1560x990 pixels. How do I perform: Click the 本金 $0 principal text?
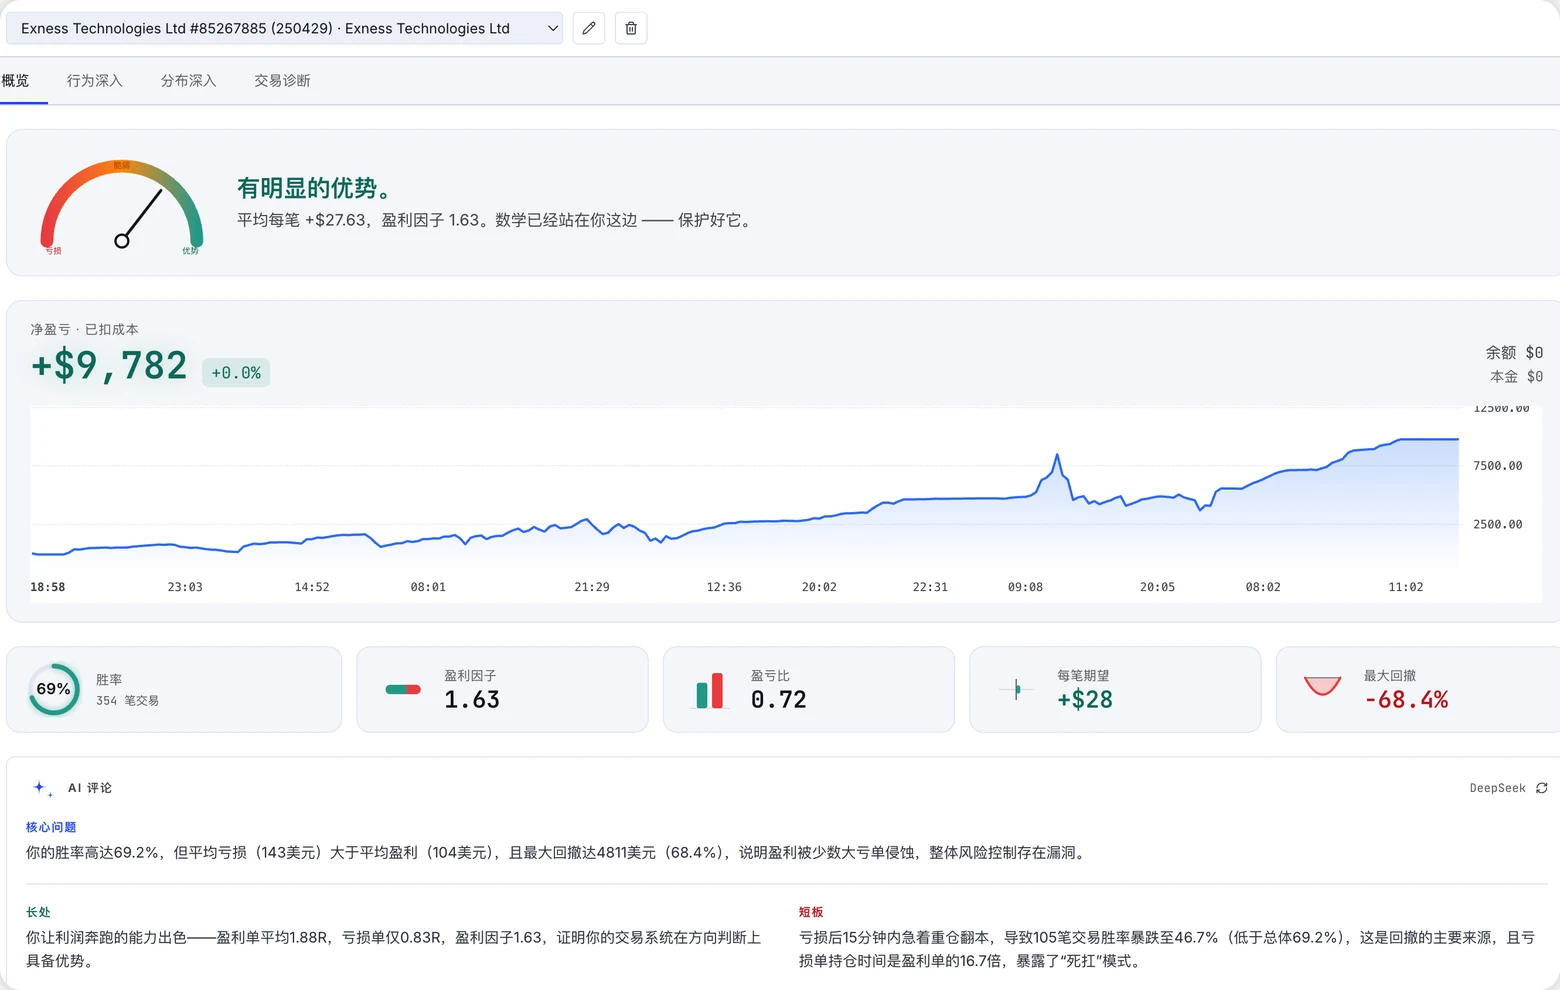click(1516, 377)
